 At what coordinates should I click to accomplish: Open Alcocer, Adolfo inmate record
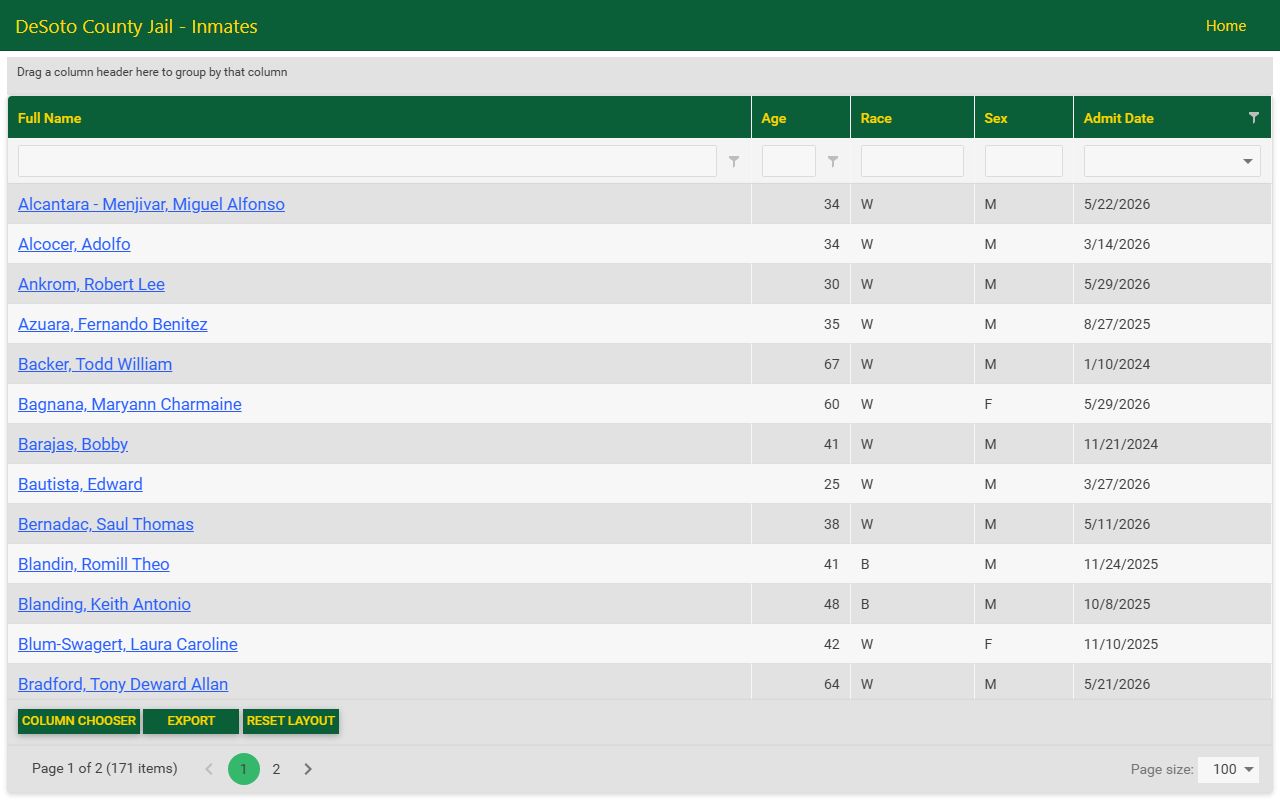(x=74, y=244)
